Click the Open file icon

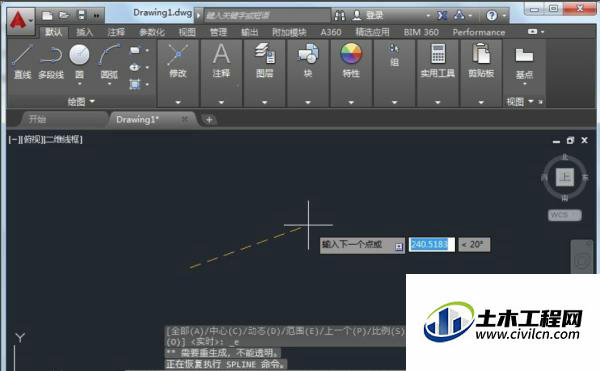[x=64, y=16]
